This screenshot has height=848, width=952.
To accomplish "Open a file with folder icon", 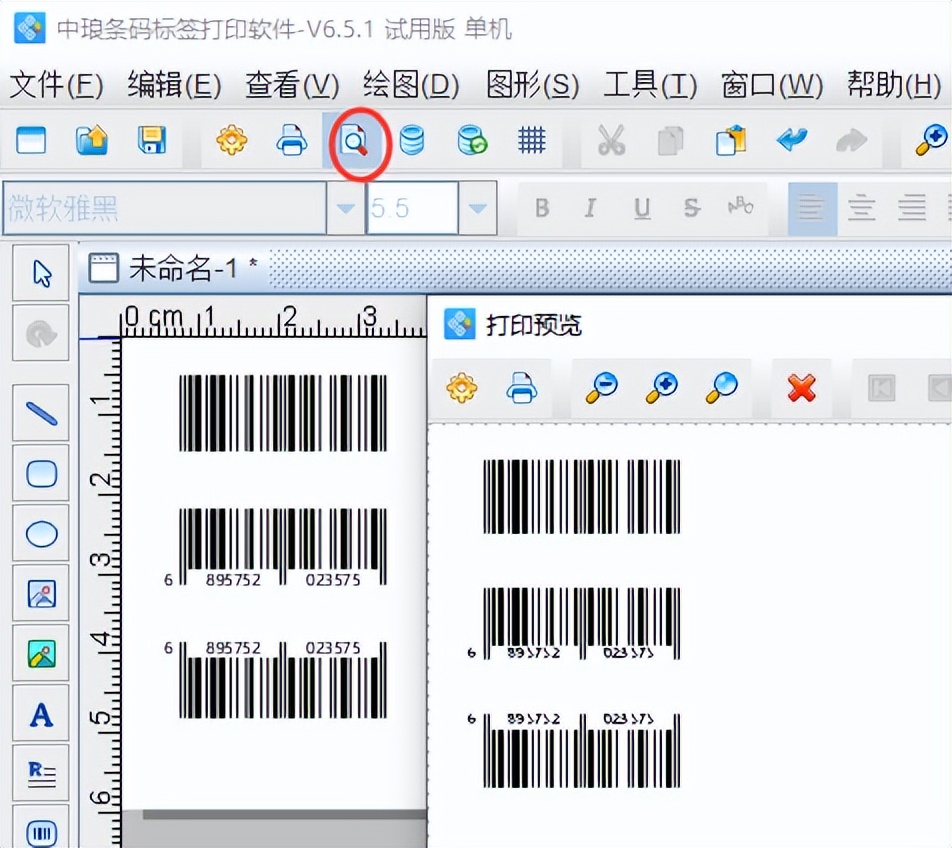I will pos(92,140).
